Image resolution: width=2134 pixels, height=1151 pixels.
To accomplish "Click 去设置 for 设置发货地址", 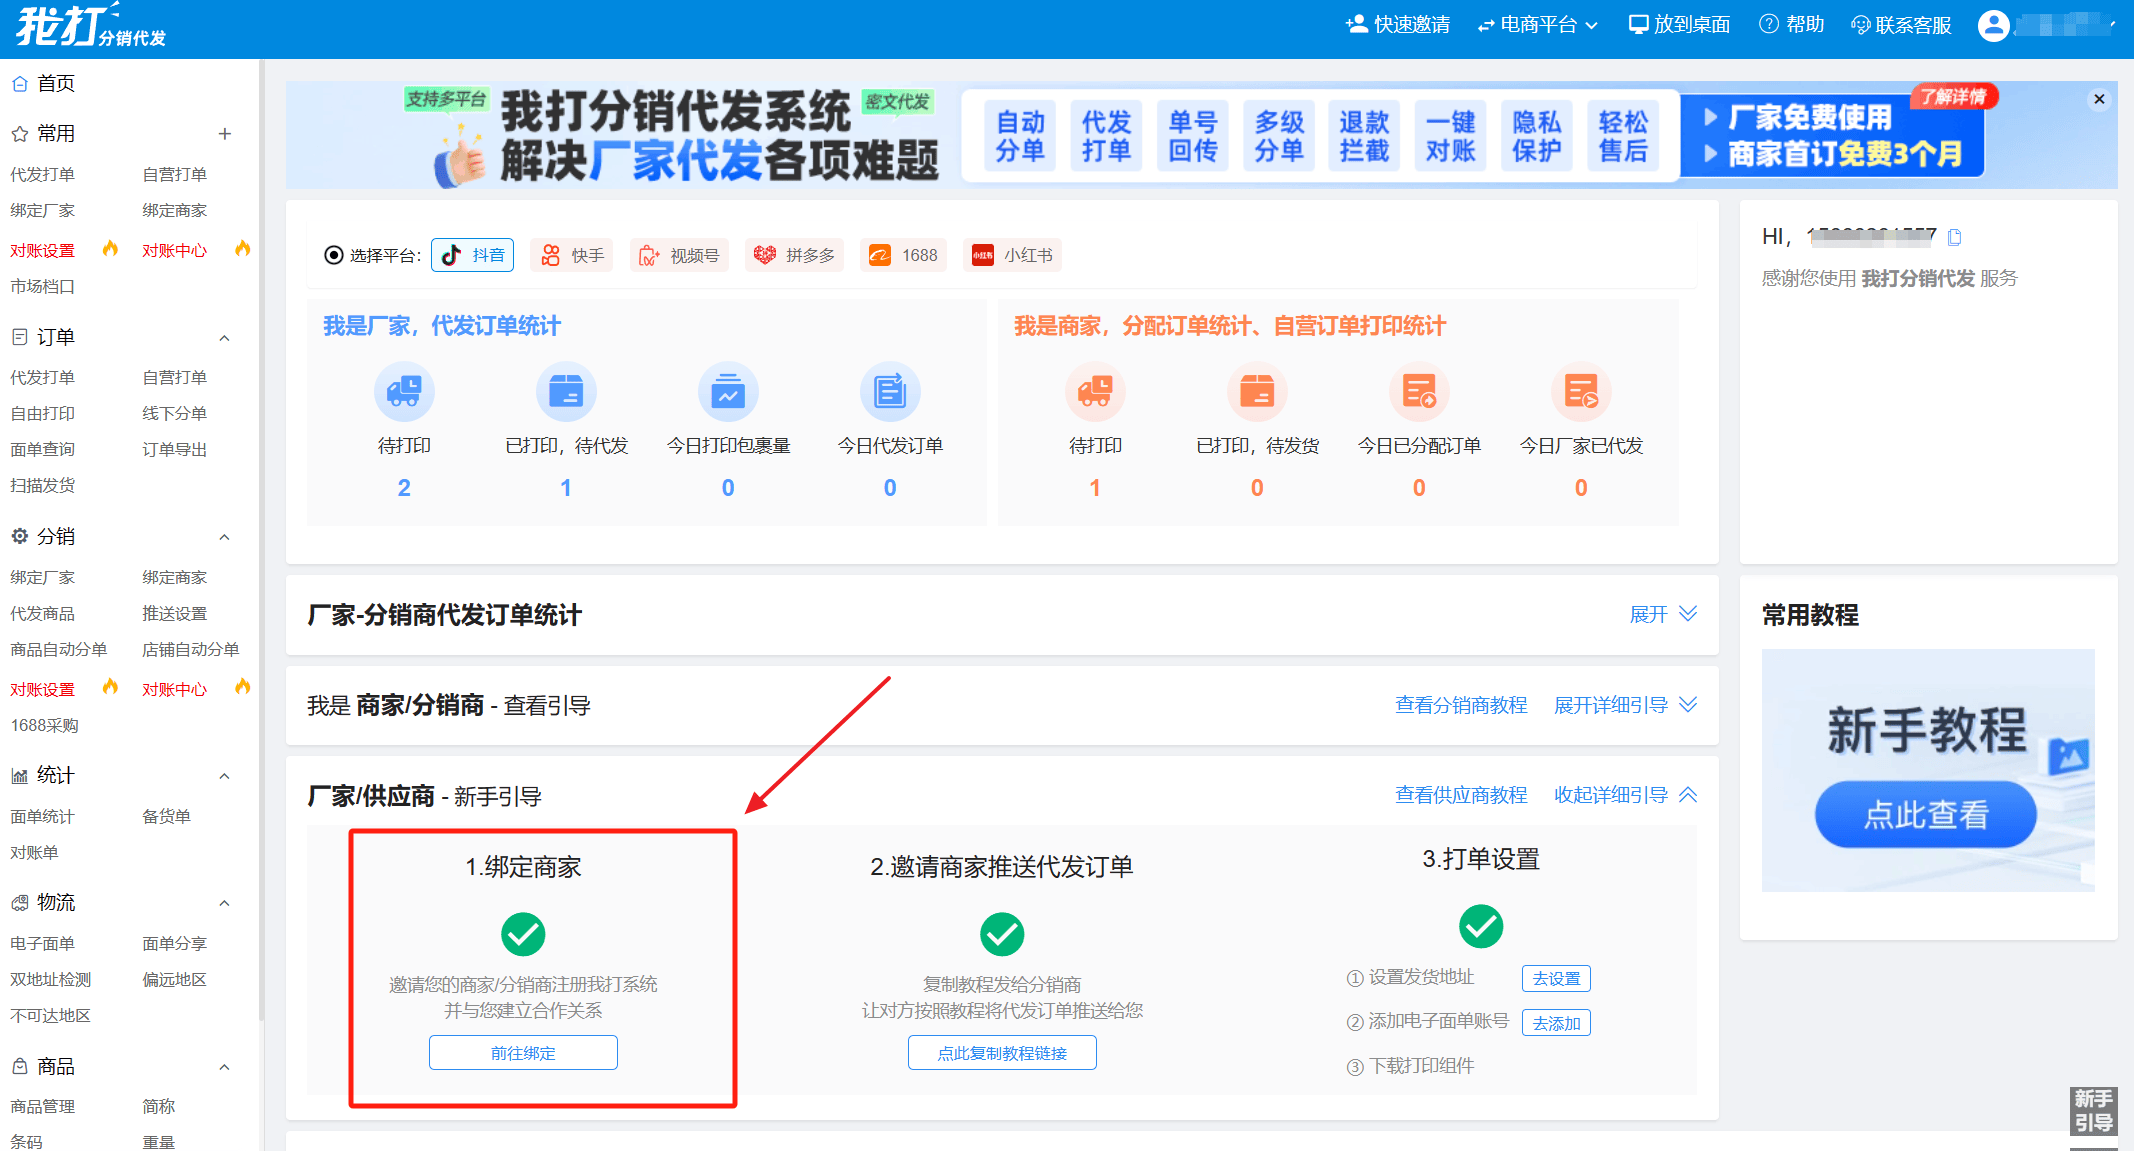I will (1556, 978).
